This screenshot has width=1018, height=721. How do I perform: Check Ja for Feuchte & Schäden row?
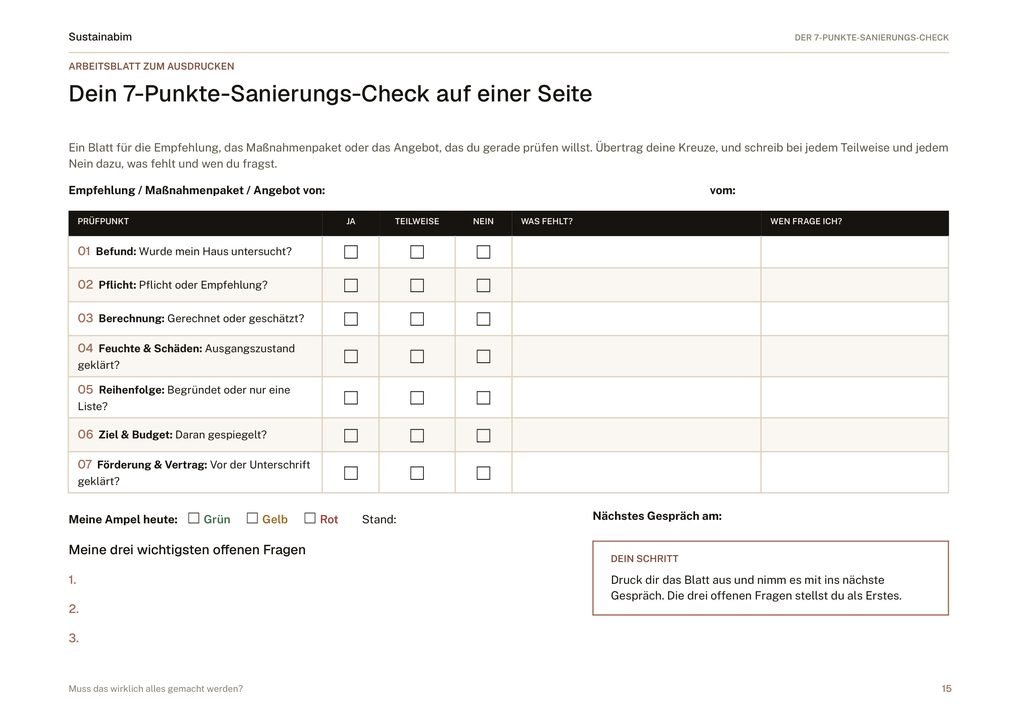pyautogui.click(x=351, y=356)
